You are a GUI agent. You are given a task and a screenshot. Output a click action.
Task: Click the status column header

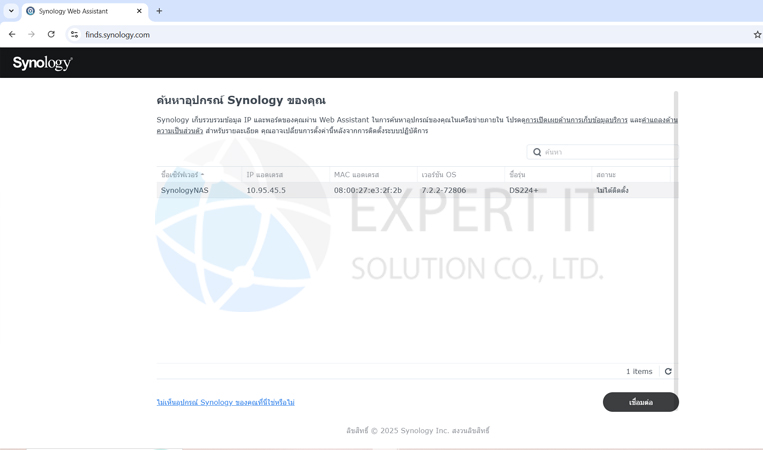631,174
